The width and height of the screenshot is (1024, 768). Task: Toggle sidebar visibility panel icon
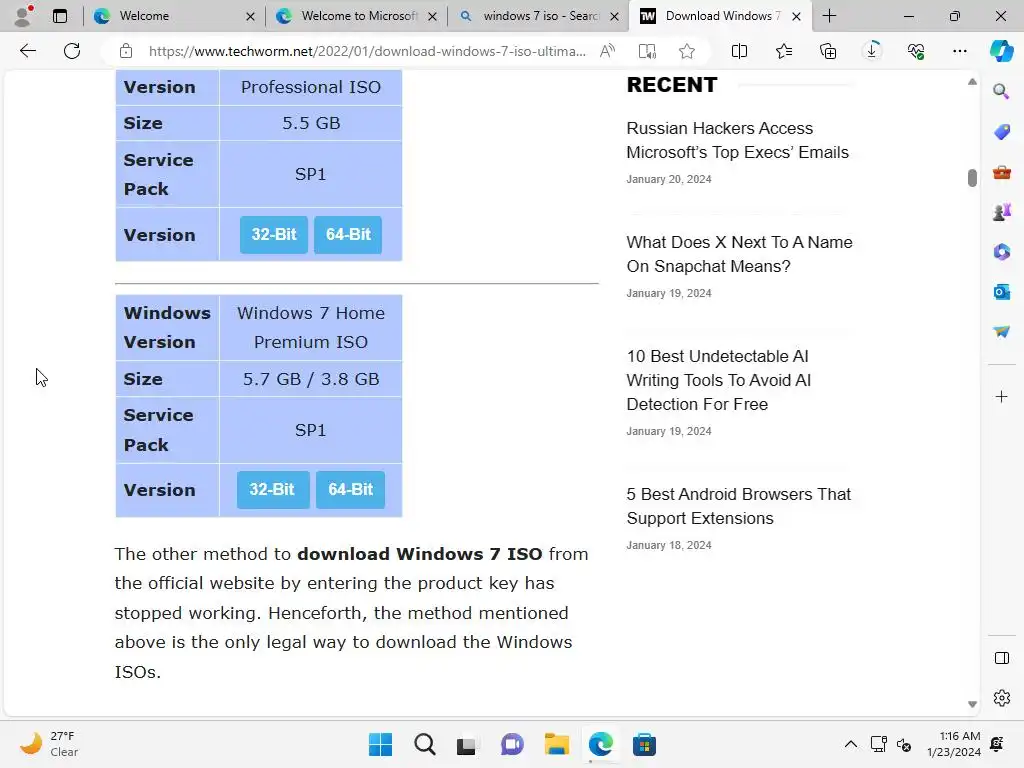tap(1001, 658)
